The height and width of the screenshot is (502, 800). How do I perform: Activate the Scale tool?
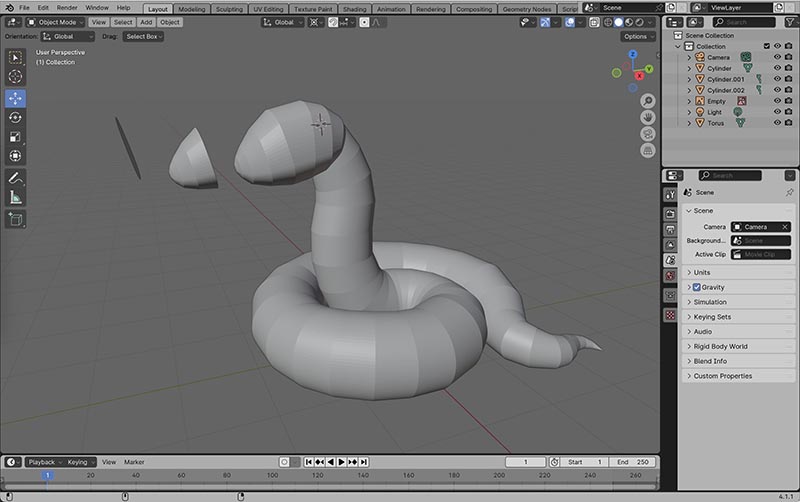pyautogui.click(x=16, y=137)
